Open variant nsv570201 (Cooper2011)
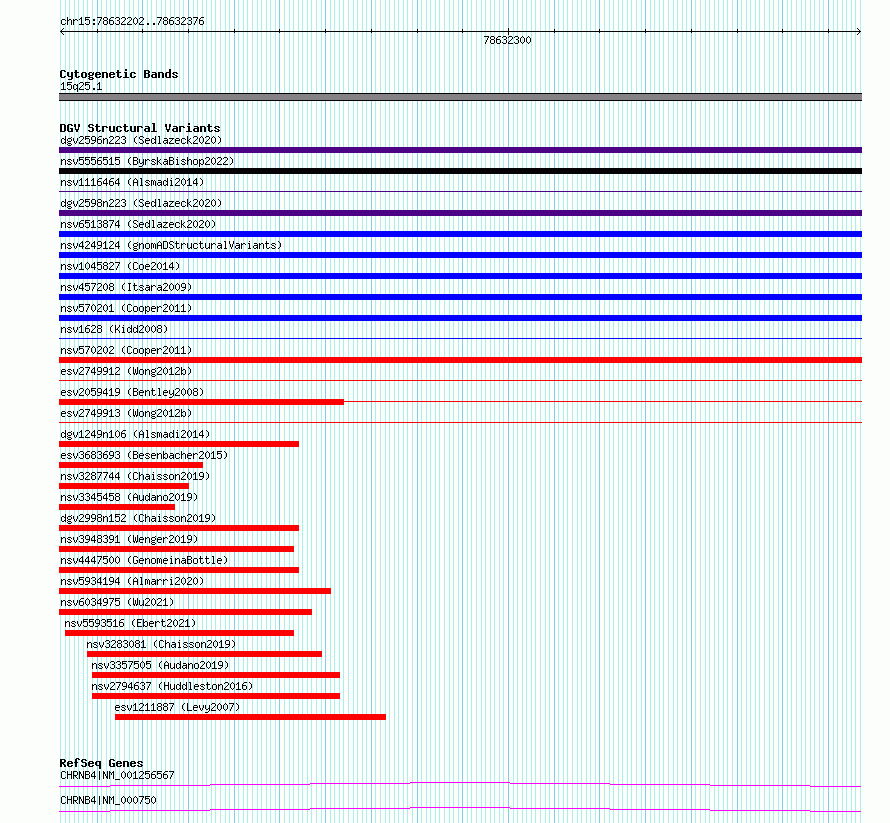 126,308
